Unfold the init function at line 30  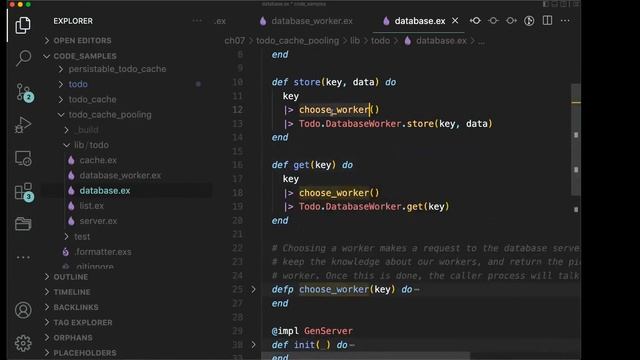click(253, 345)
